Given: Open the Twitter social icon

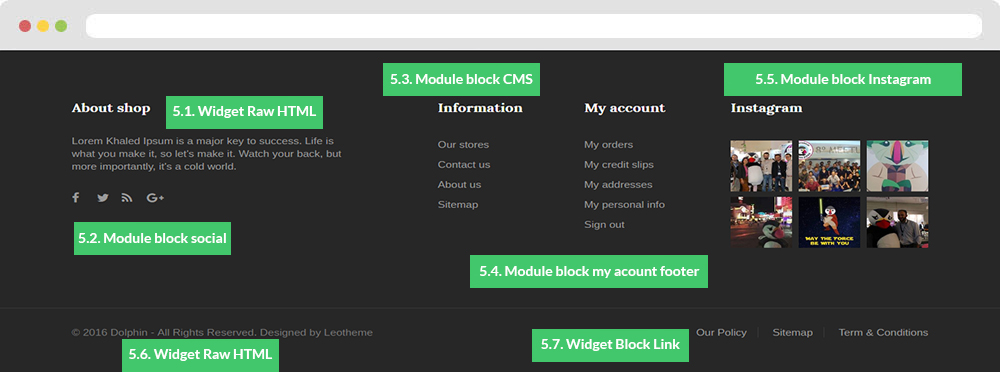Looking at the screenshot, I should (103, 198).
